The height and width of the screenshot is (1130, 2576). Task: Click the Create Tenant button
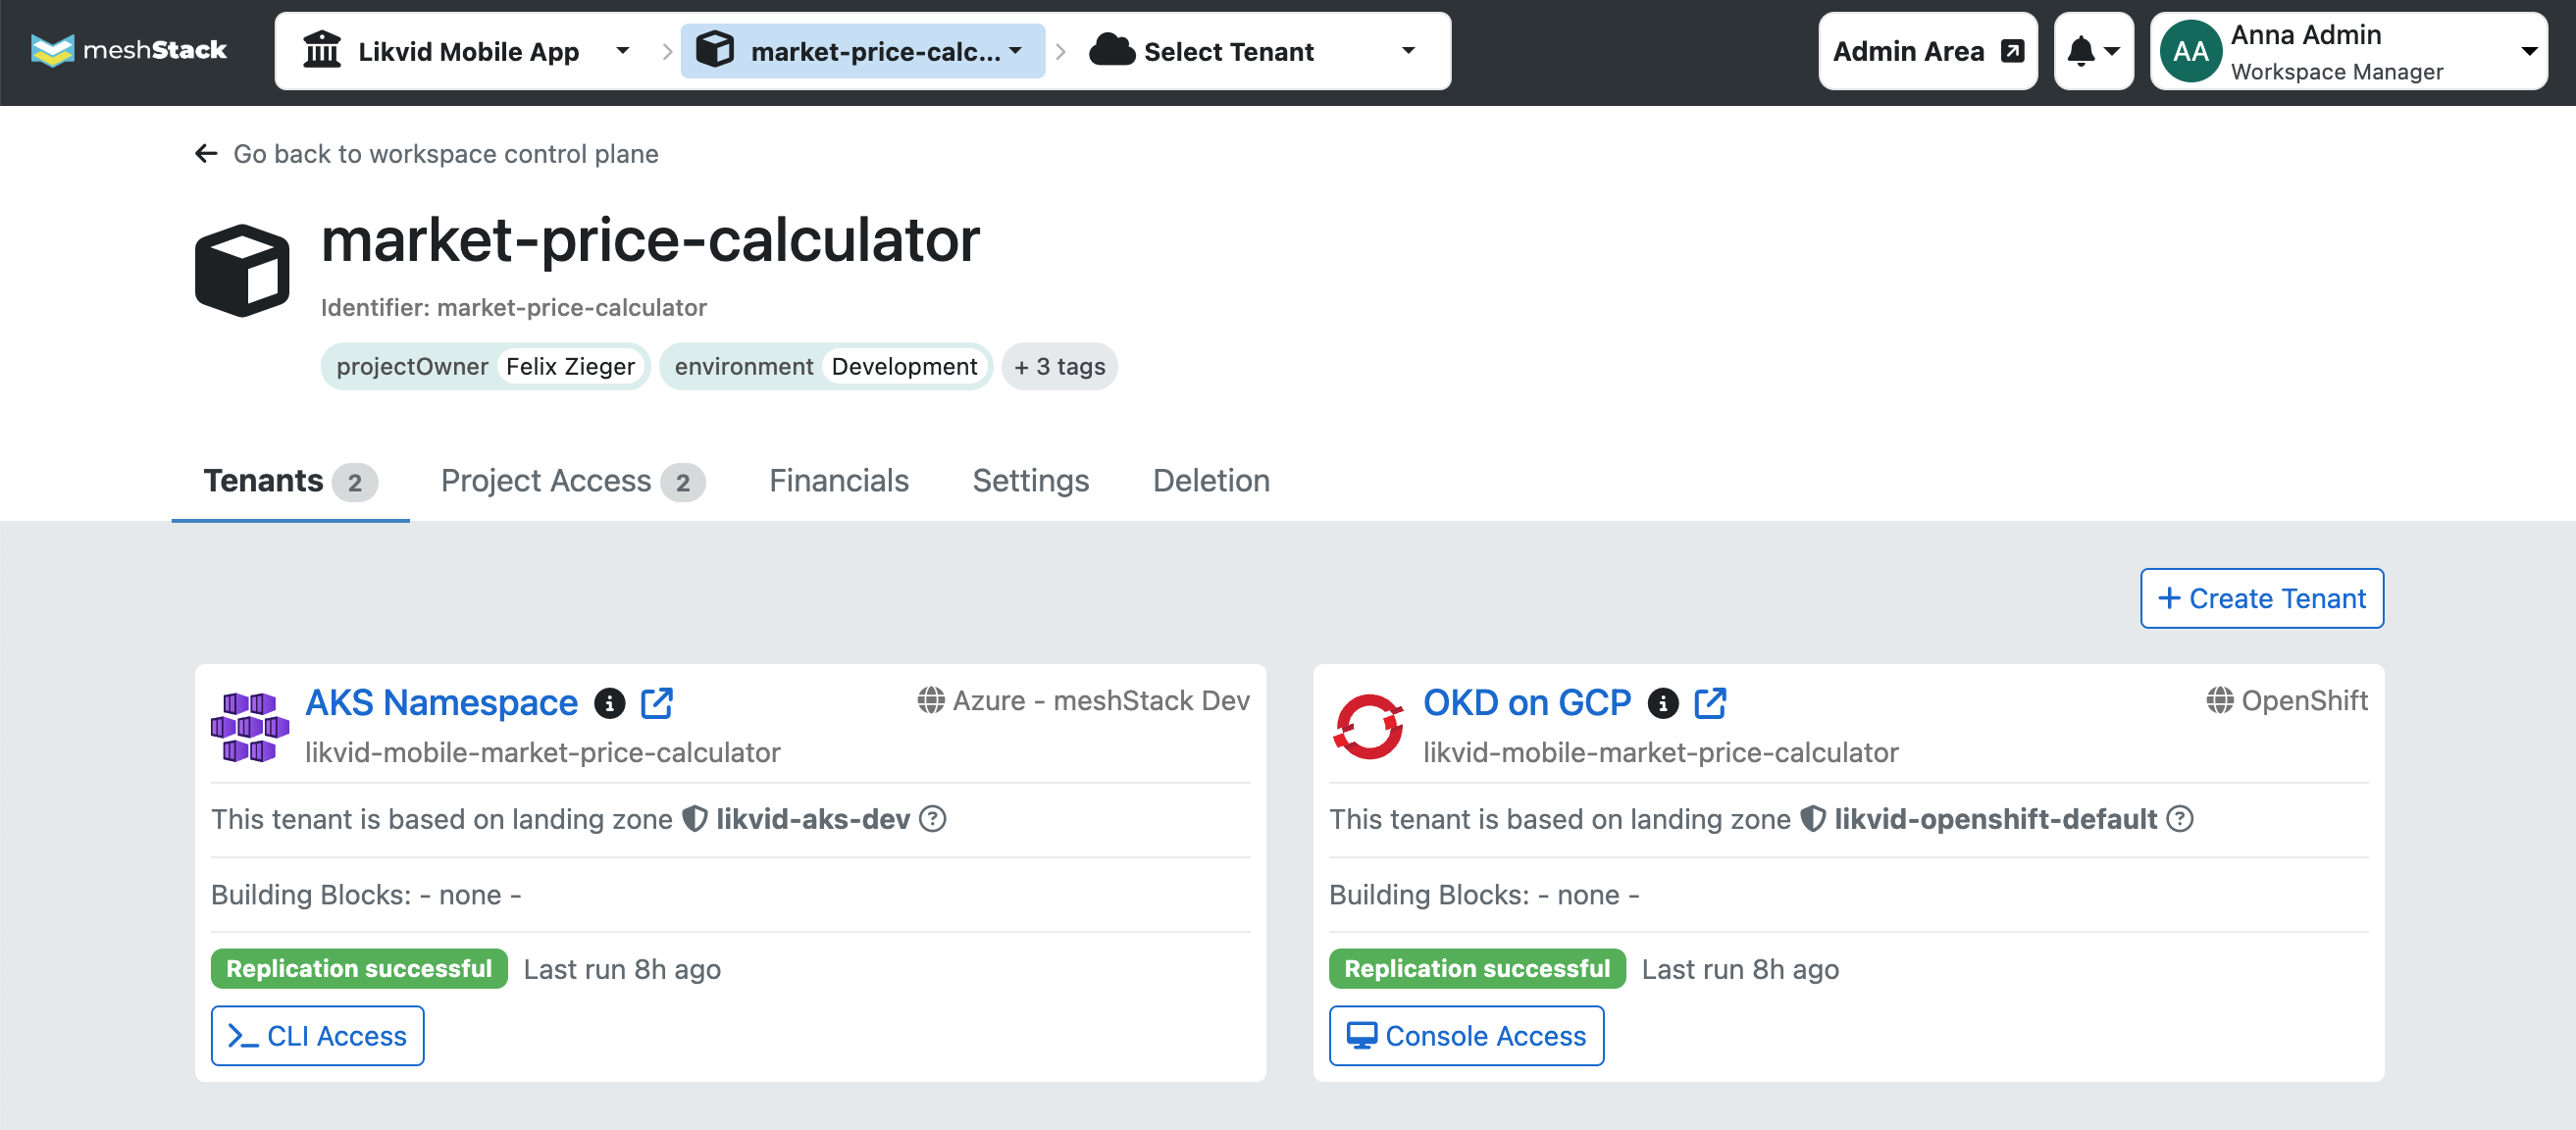click(2261, 598)
